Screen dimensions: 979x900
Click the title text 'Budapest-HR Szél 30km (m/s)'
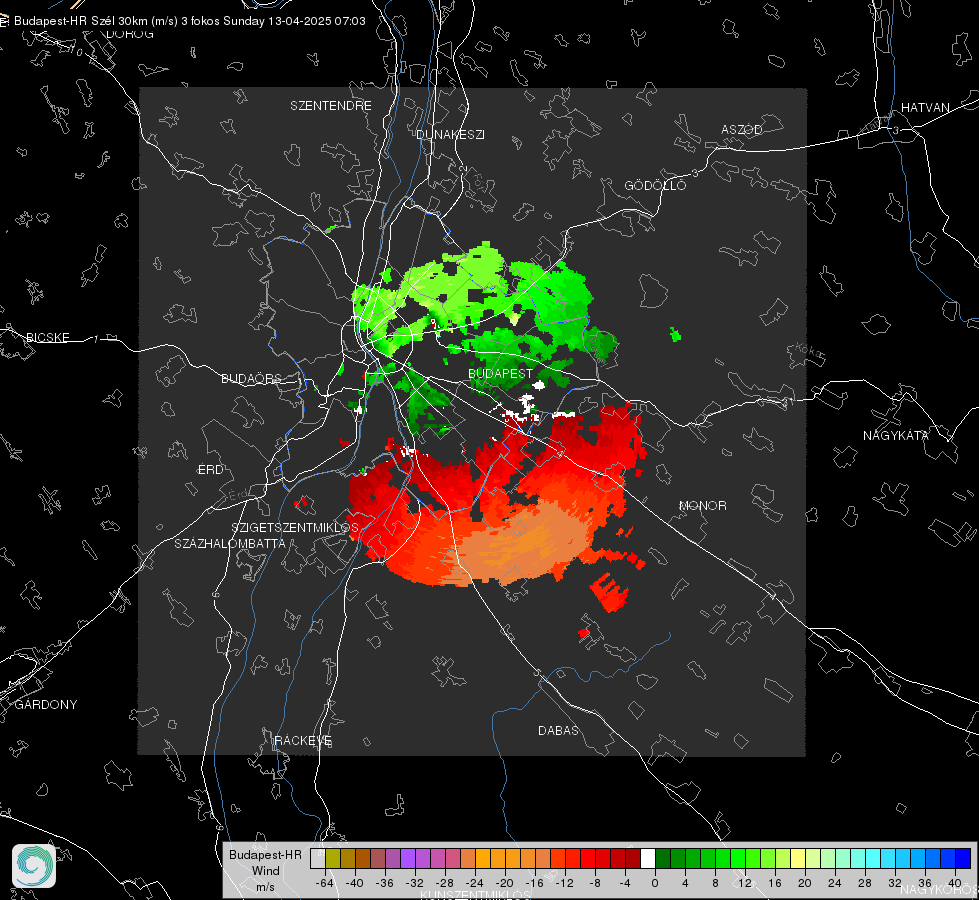(x=96, y=21)
